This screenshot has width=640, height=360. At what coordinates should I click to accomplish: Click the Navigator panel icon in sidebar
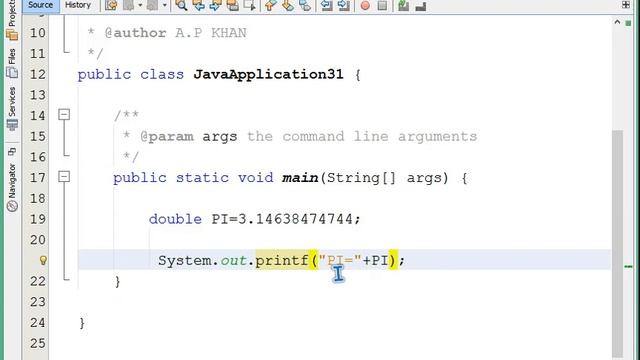coord(12,206)
